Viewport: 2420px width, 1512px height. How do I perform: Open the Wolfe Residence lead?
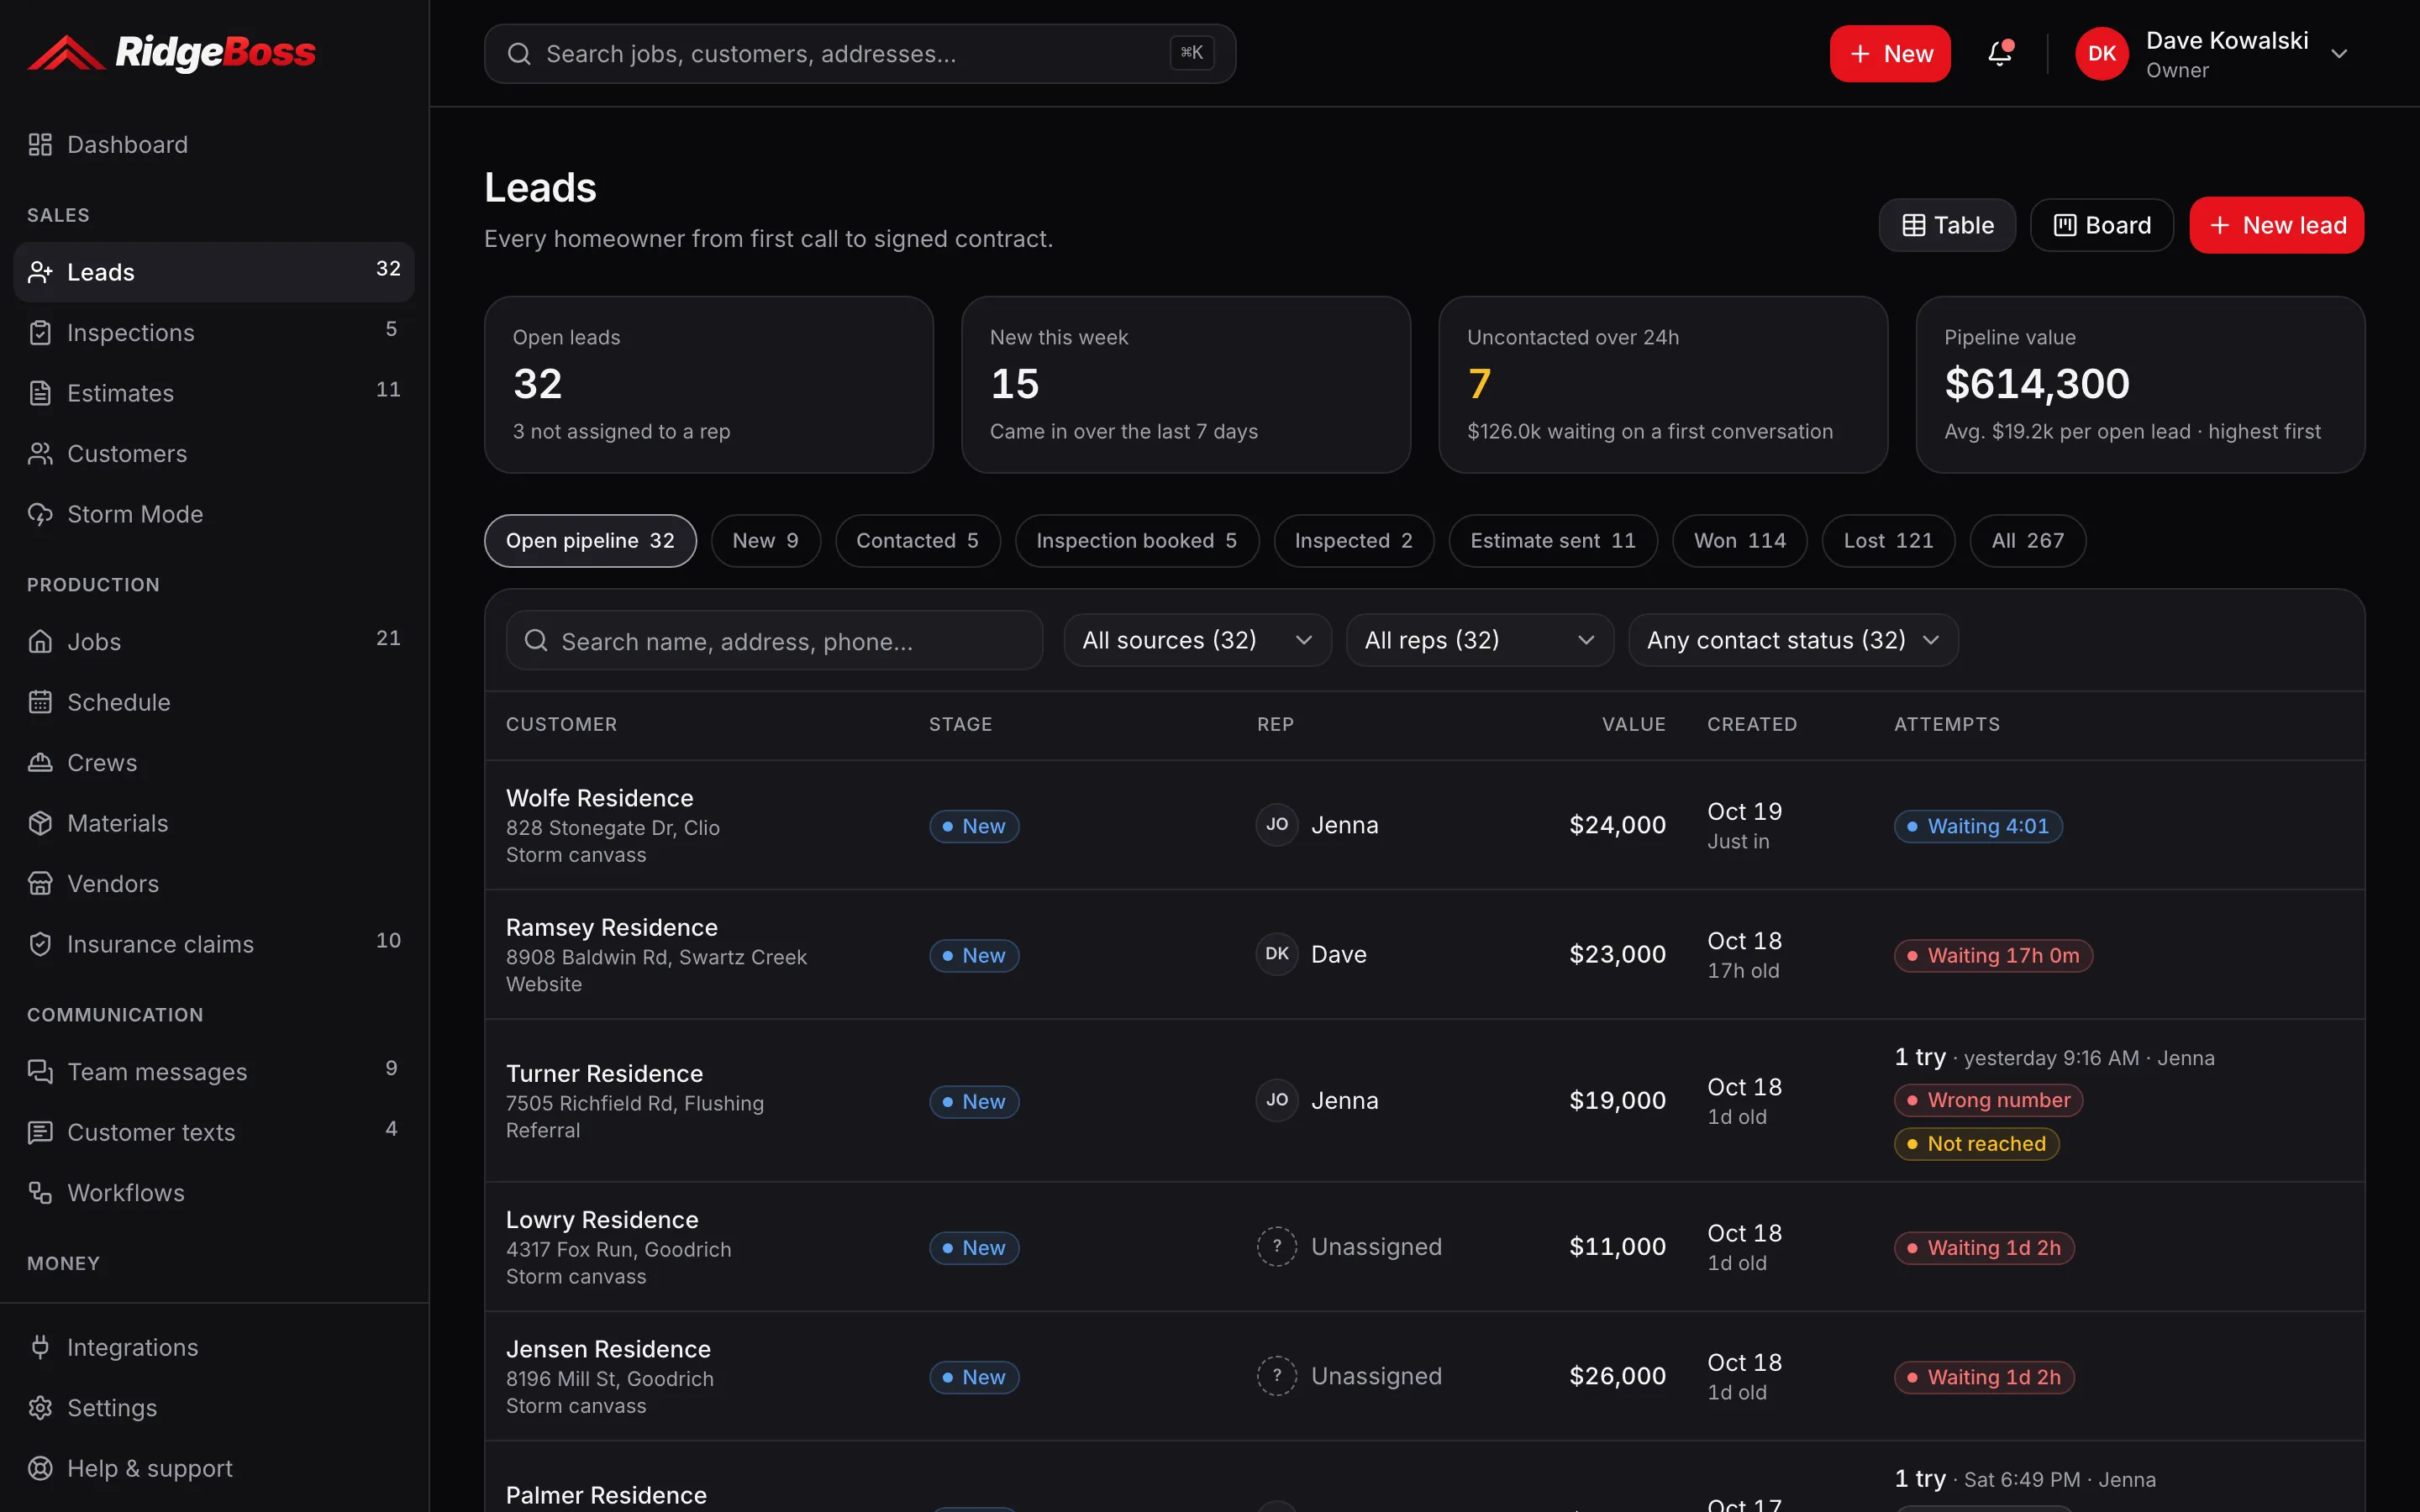coord(599,798)
